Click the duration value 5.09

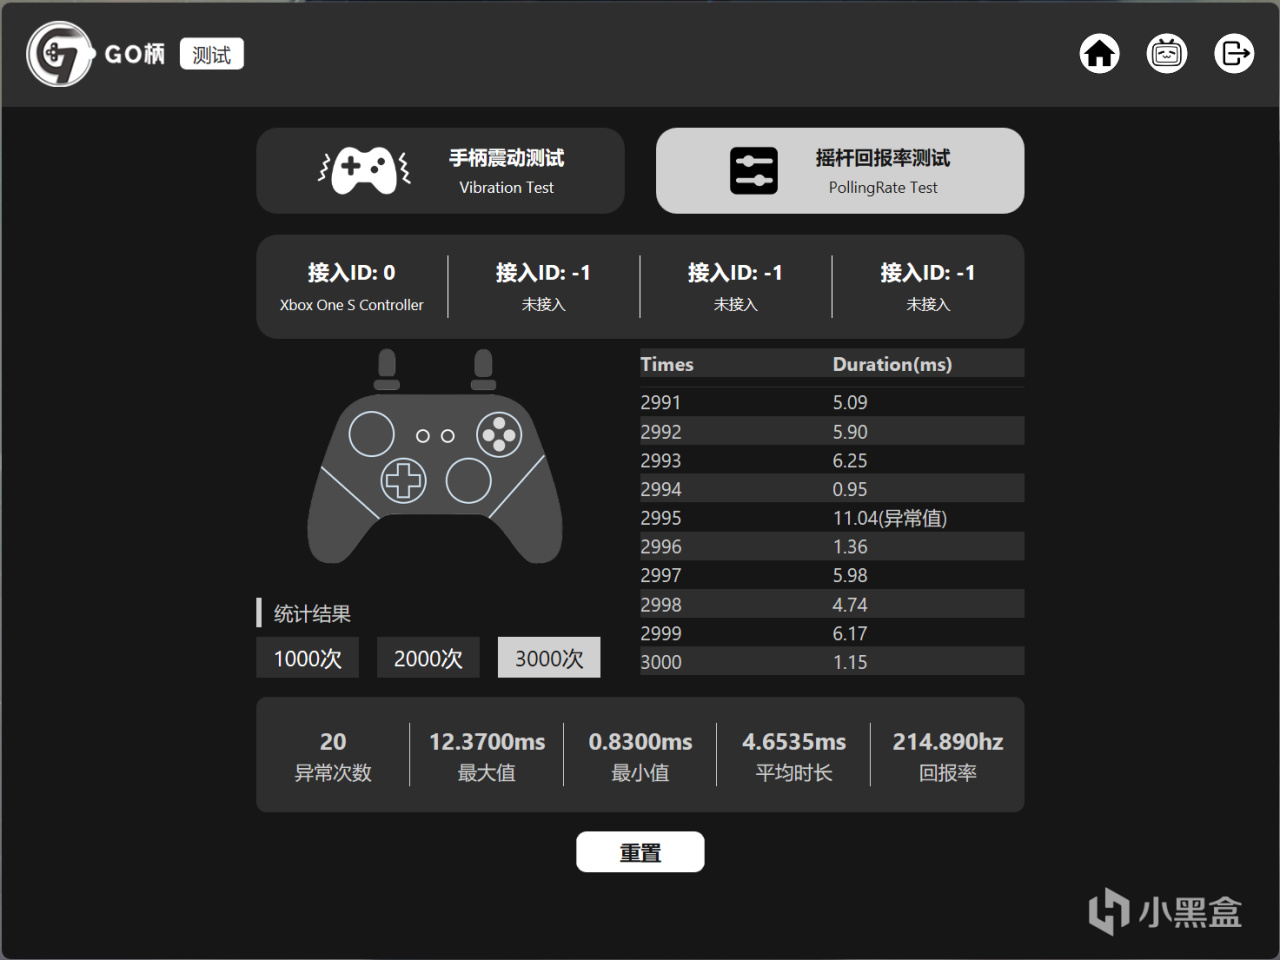tap(850, 402)
